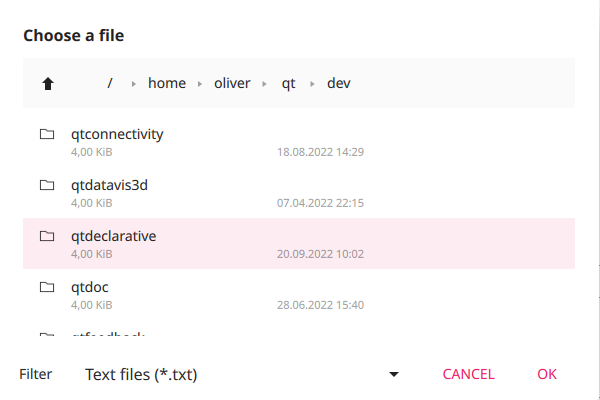Confirm with the OK button
The image size is (600, 400).
coord(546,374)
